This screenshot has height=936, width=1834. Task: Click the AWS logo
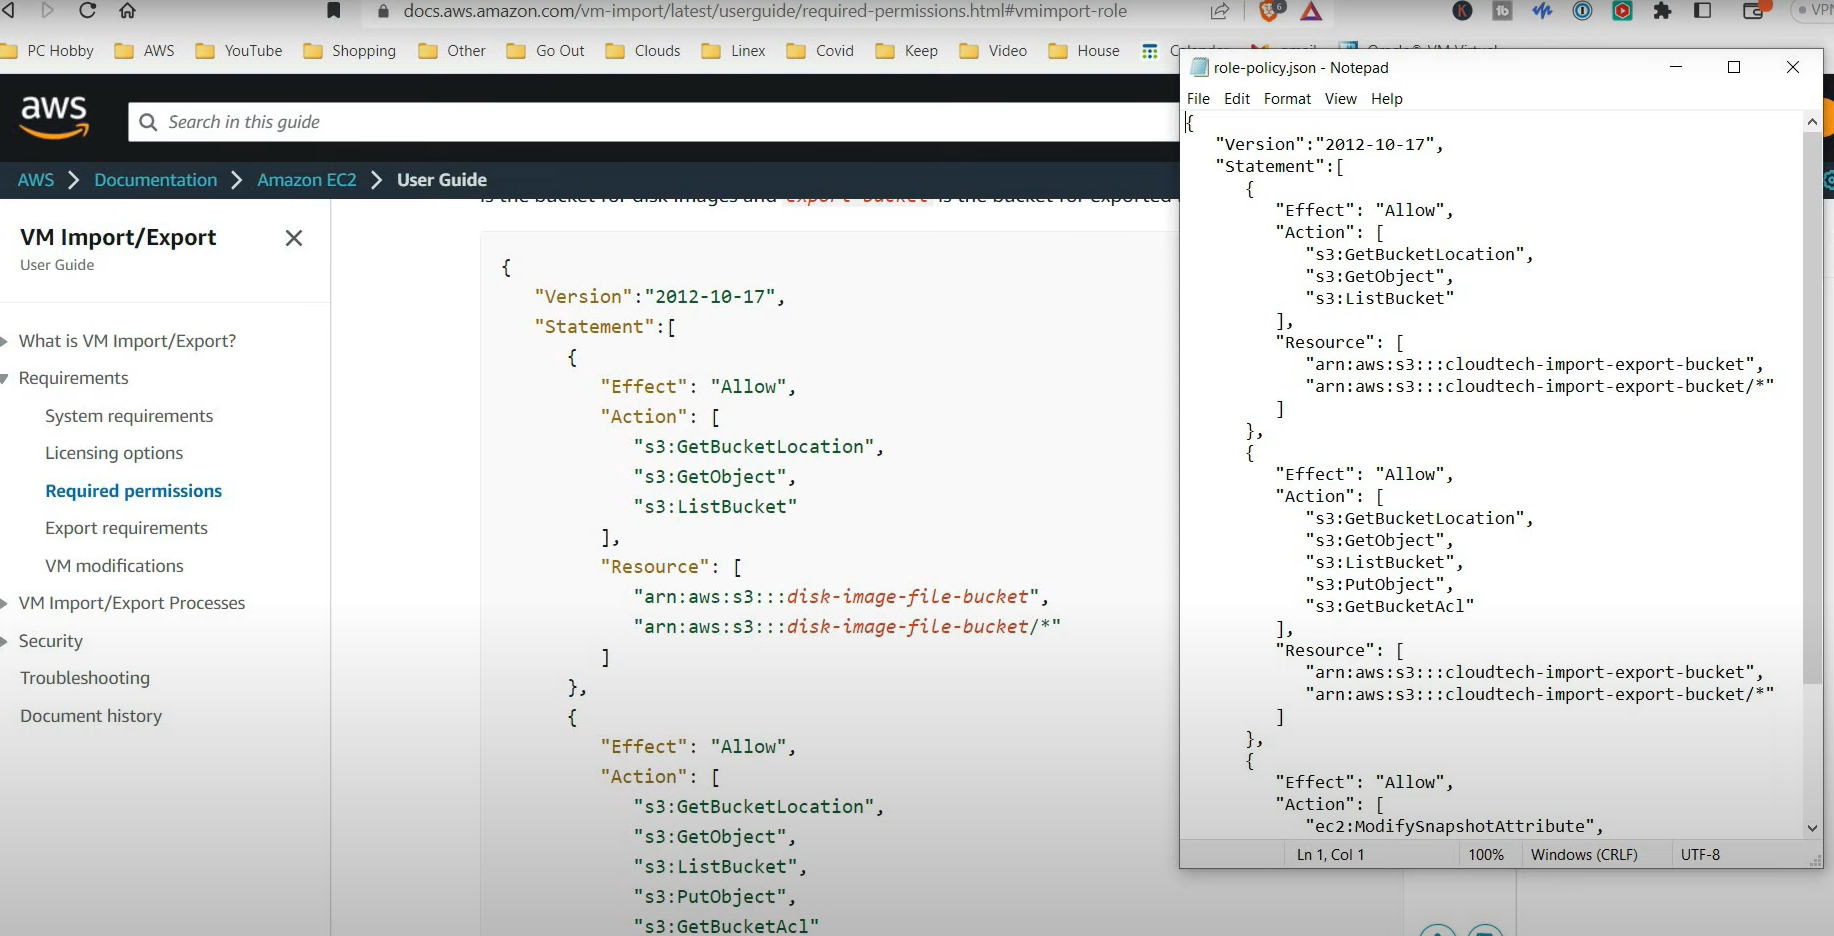pyautogui.click(x=54, y=117)
